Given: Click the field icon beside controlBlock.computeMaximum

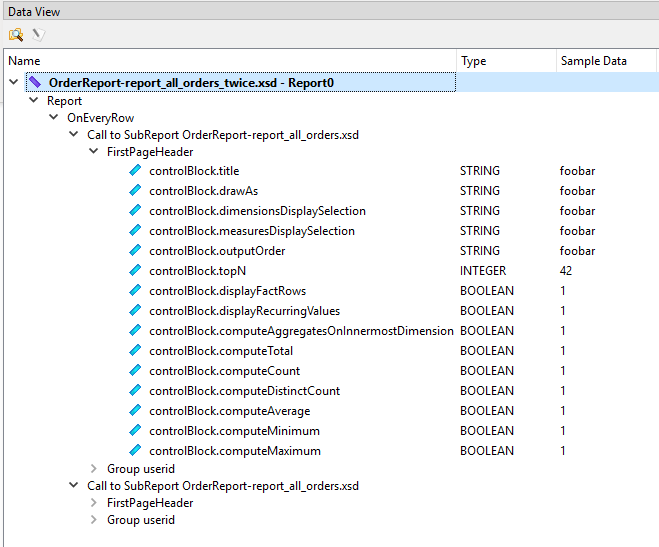Looking at the screenshot, I should 136,451.
